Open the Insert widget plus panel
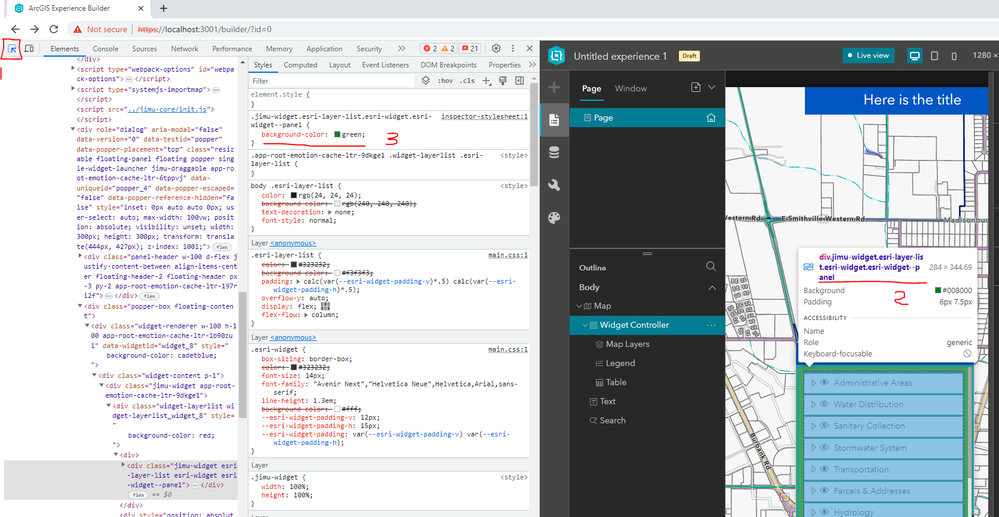Viewport: 999px width, 517px height. point(554,87)
